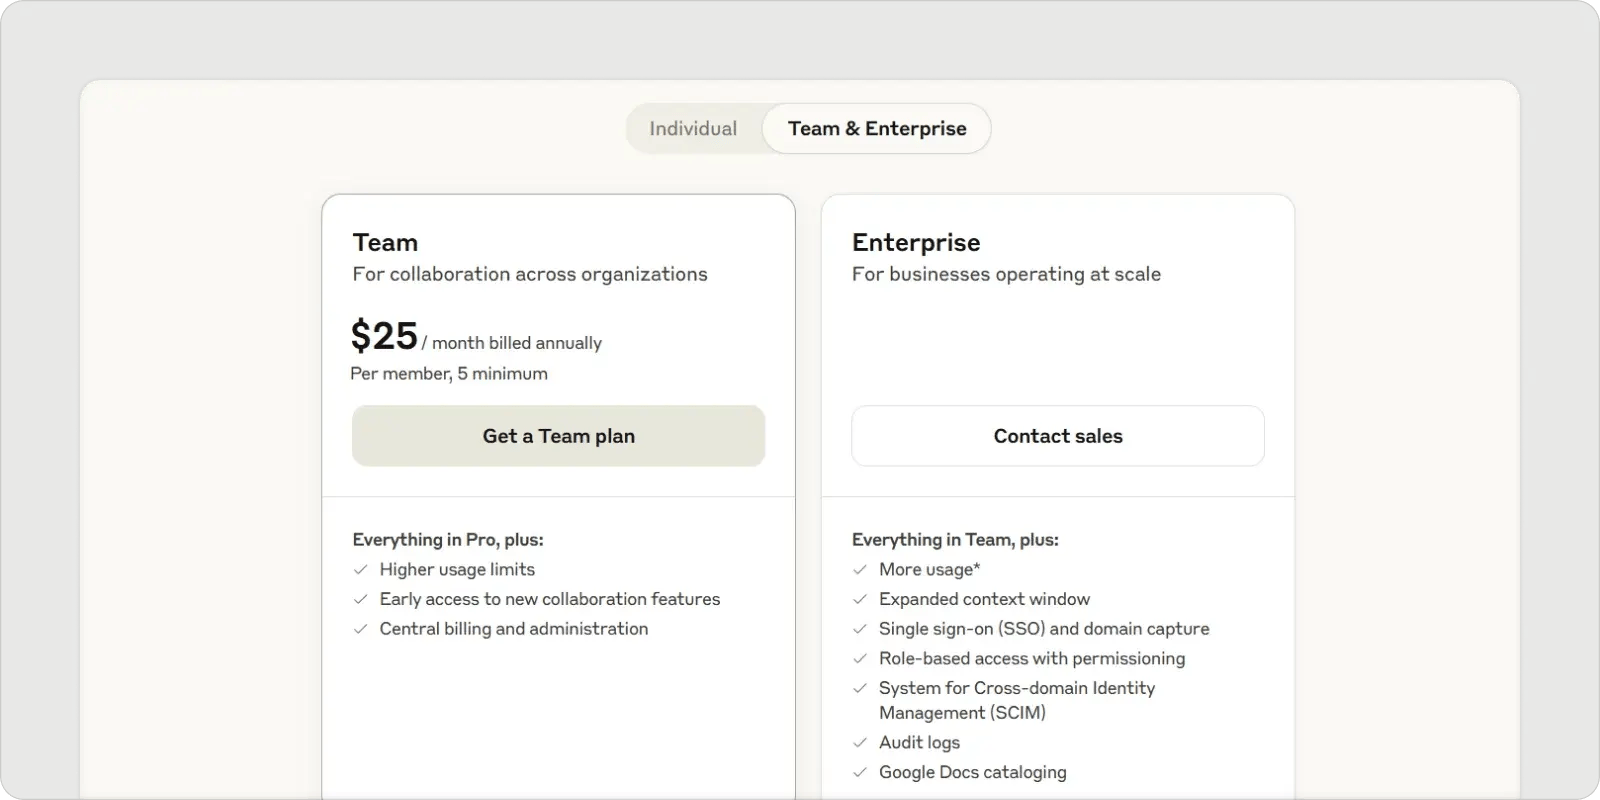
Task: Click the 'More usage*' feature
Action: click(x=929, y=570)
